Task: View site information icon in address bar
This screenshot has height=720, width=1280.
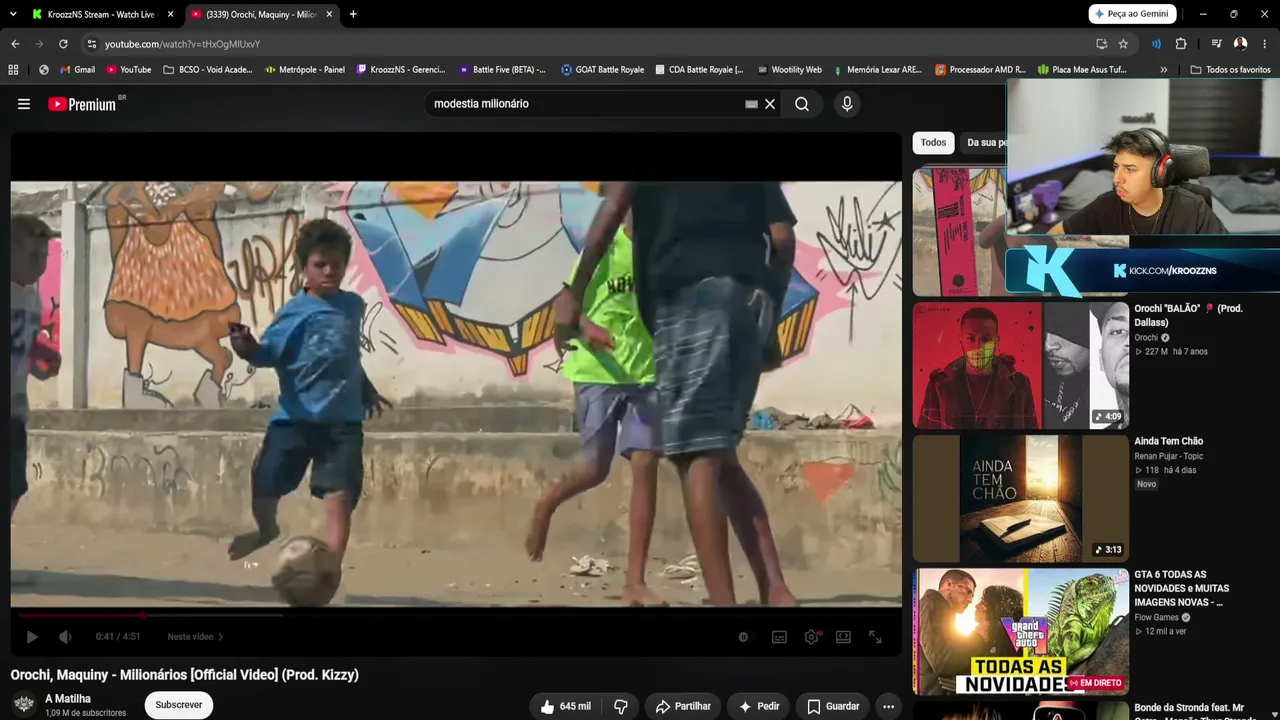Action: [92, 44]
